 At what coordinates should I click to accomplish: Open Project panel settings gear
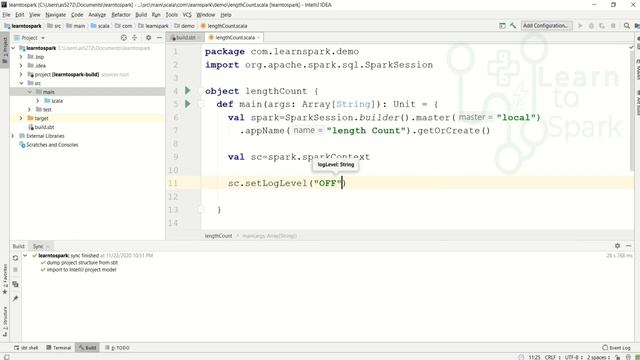[148, 38]
